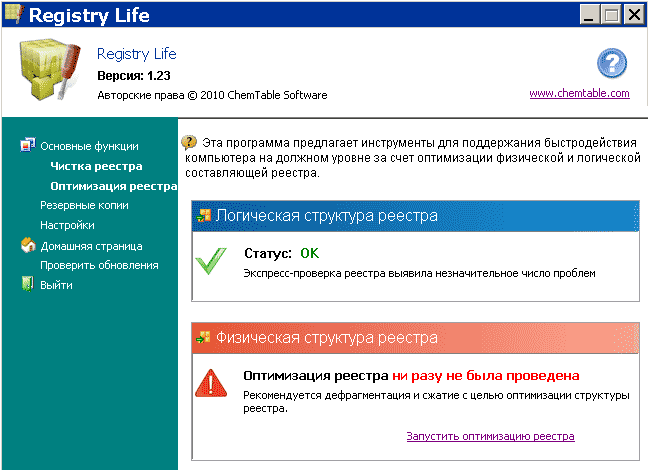Click the Эта программа предлагает description text
Screen dimensions: 648x470
(x=413, y=157)
